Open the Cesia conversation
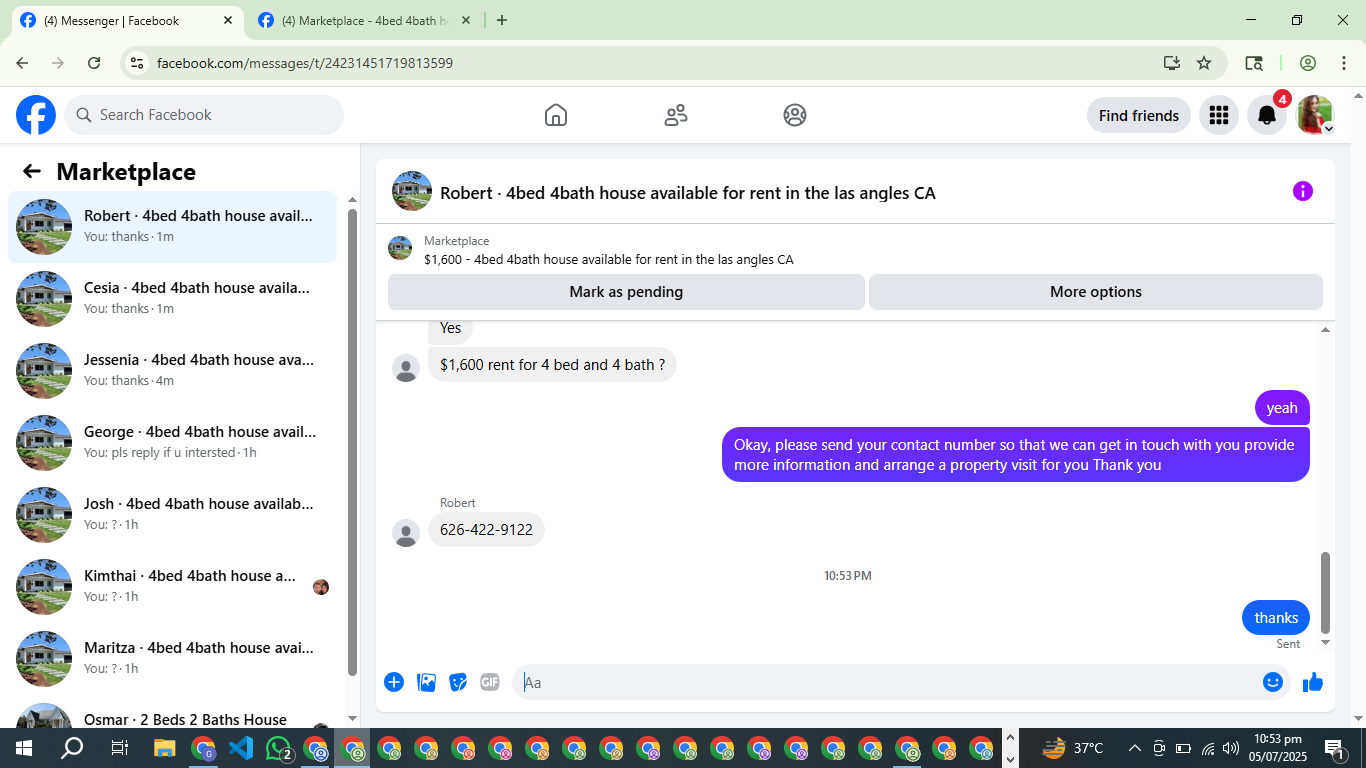Viewport: 1366px width, 768px height. click(x=172, y=299)
